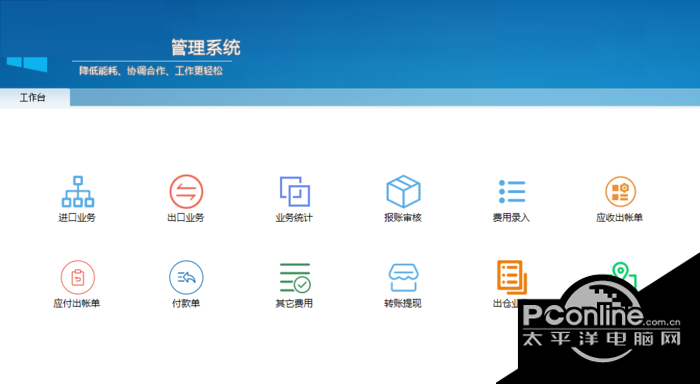Click the 出口业务 label
The image size is (700, 384).
(x=186, y=217)
